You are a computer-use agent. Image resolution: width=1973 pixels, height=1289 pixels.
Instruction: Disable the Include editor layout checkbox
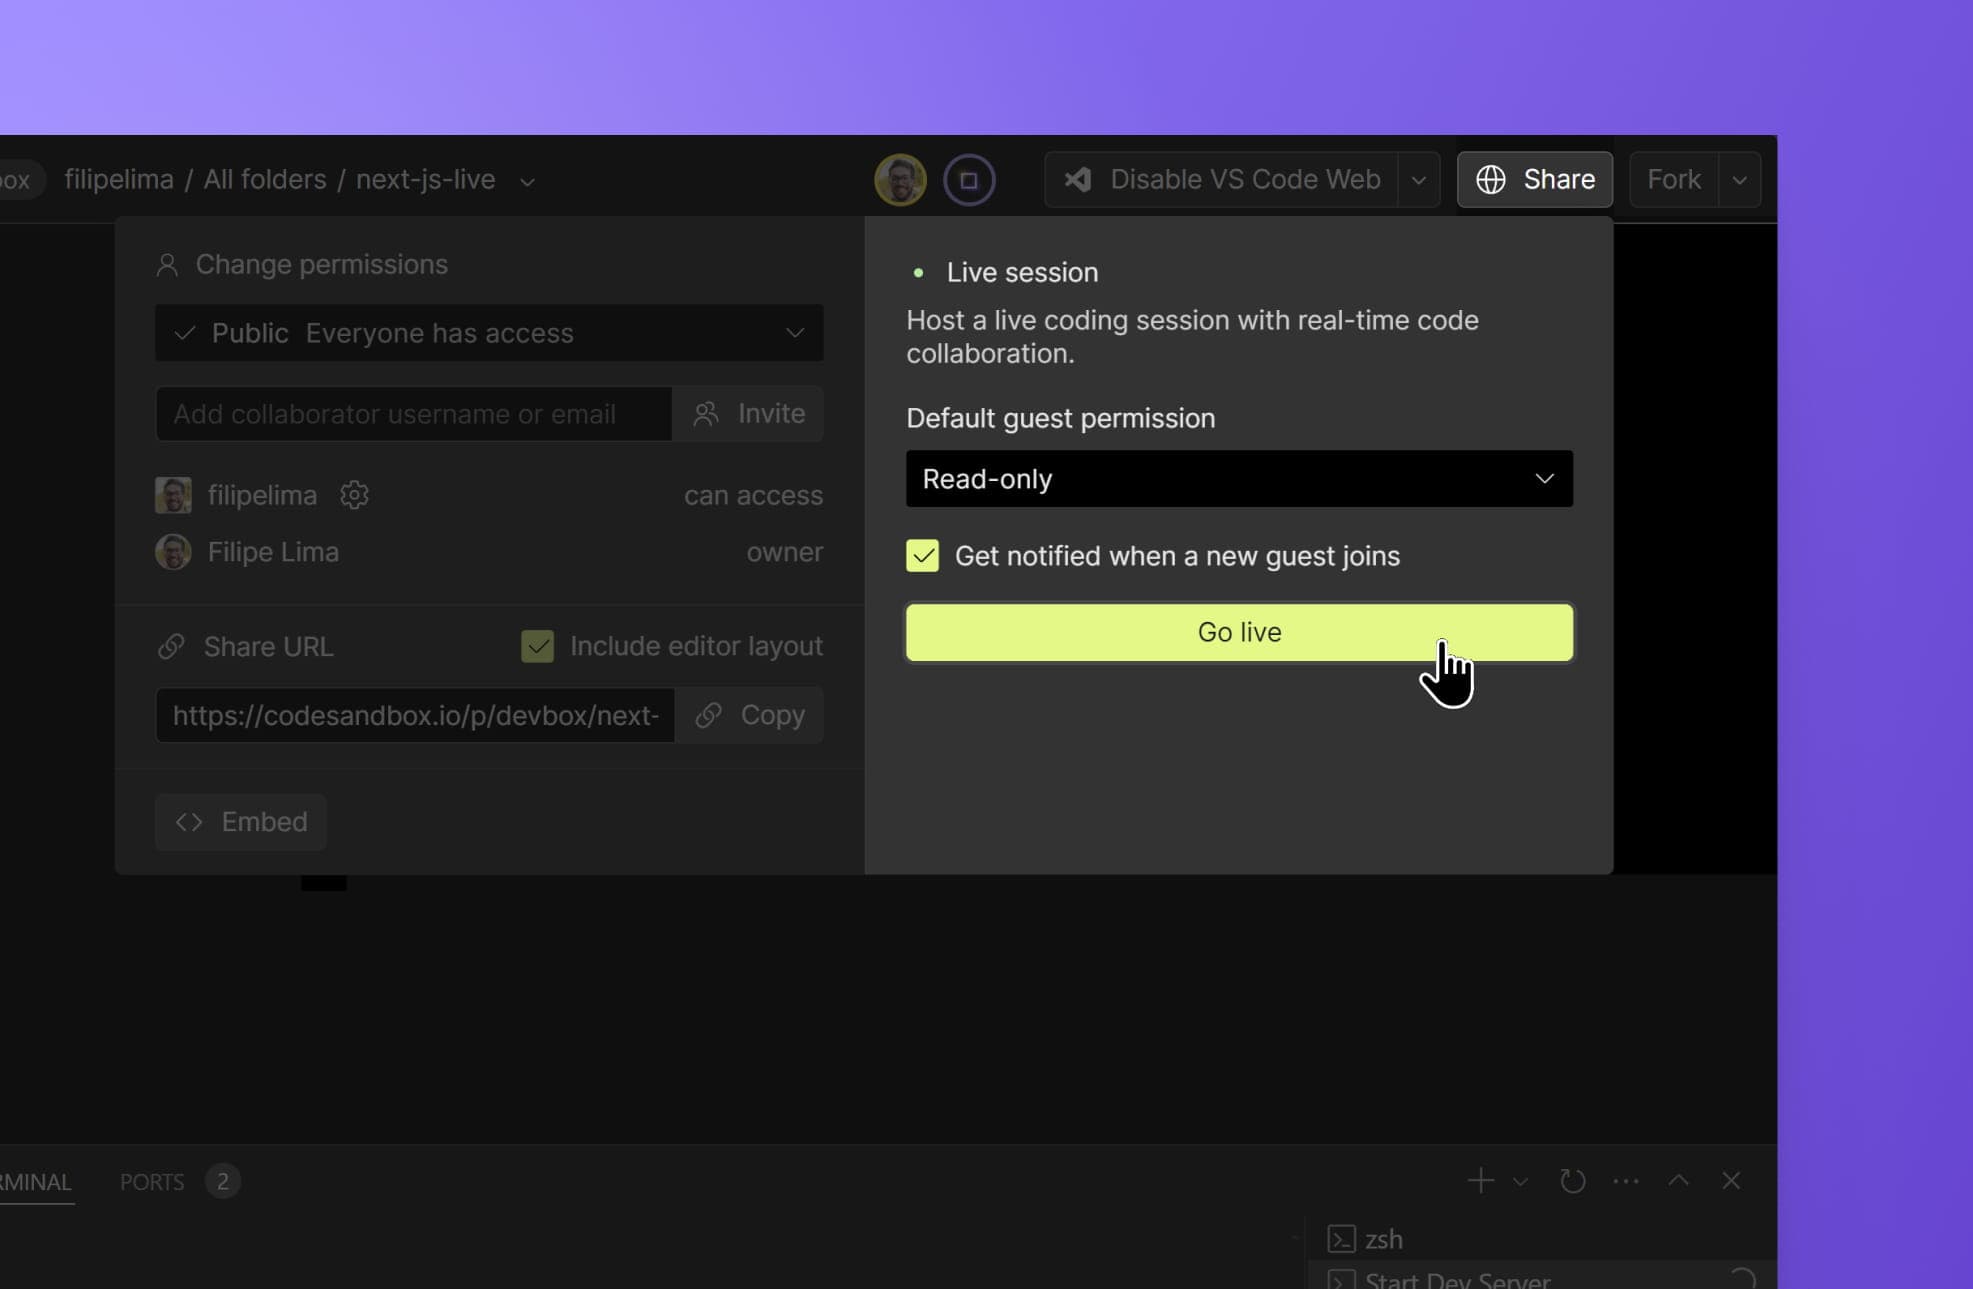538,645
